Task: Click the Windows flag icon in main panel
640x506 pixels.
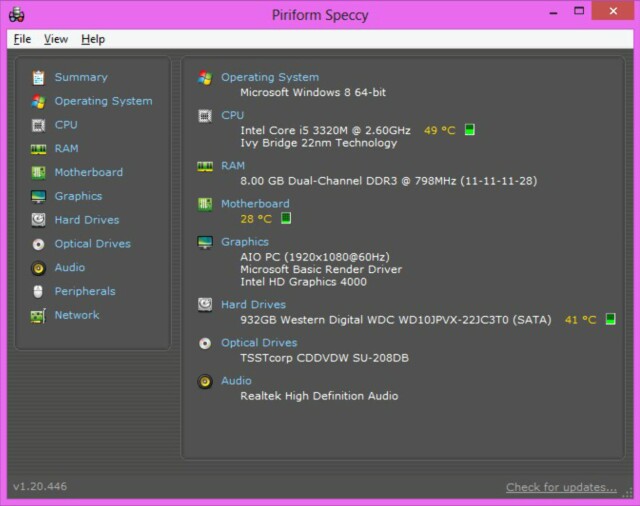Action: (x=205, y=78)
